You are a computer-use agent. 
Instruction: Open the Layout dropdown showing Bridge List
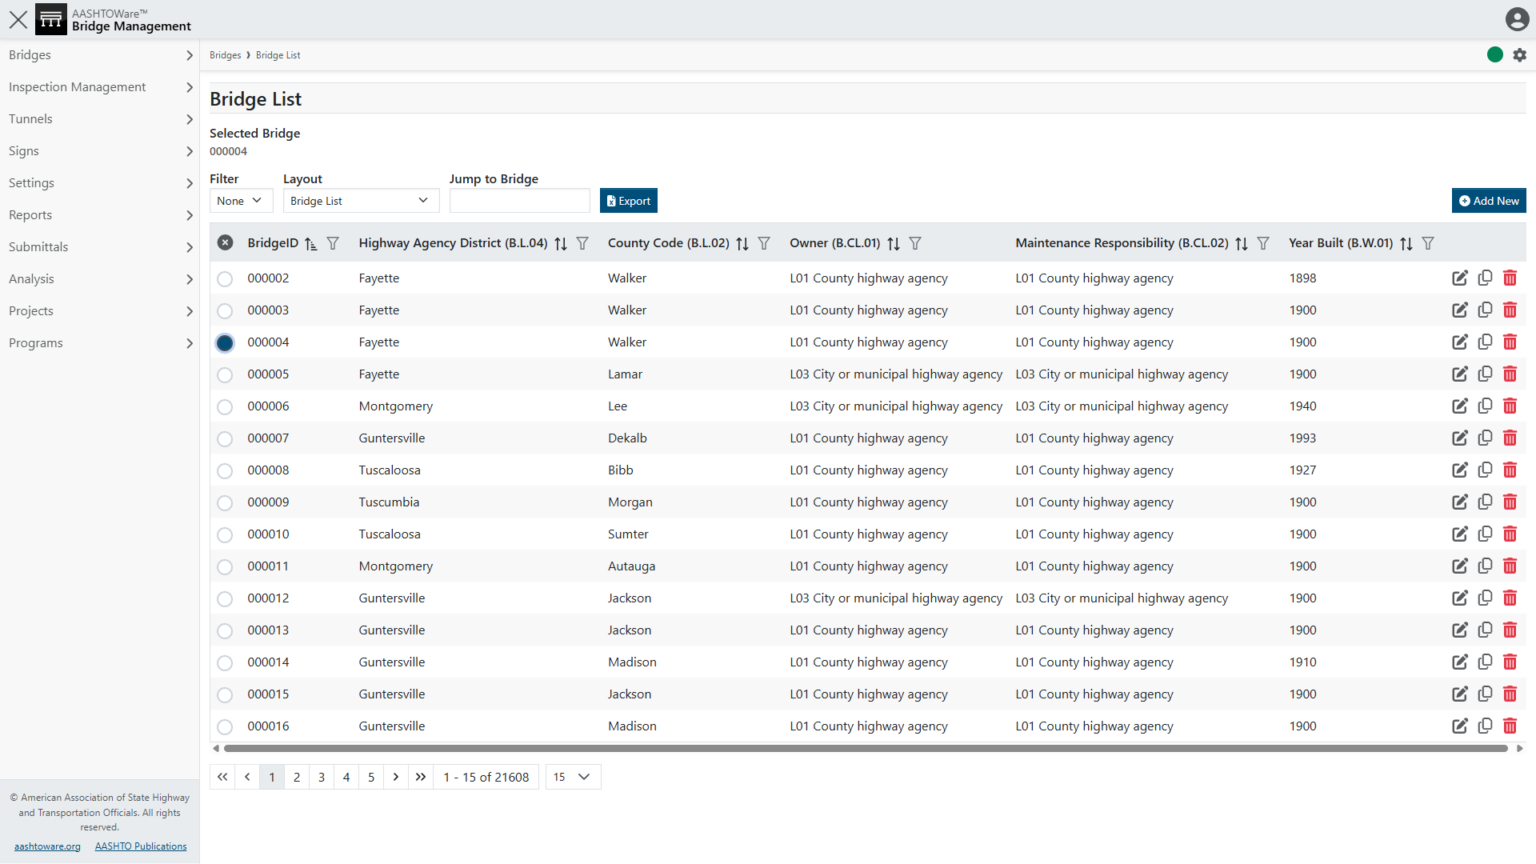[361, 200]
